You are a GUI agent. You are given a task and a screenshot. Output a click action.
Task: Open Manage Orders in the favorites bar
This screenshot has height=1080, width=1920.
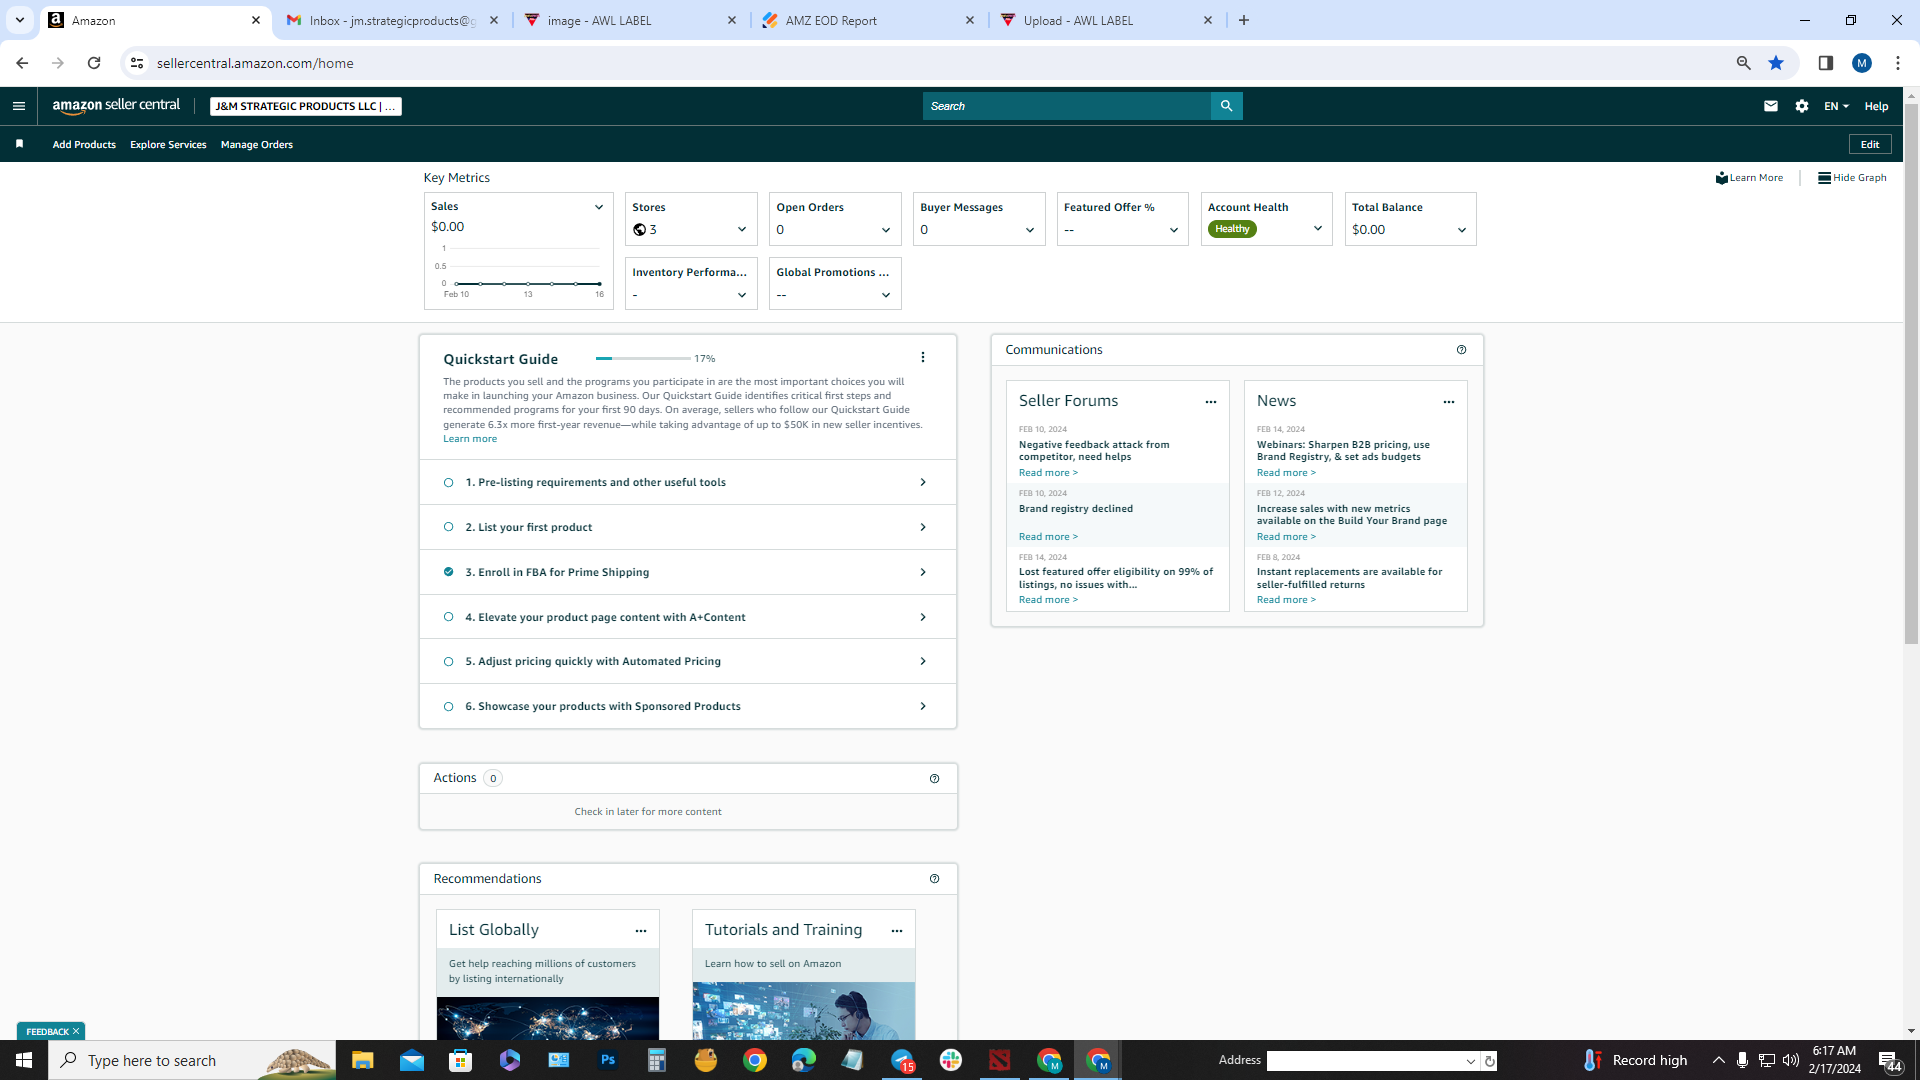point(257,145)
